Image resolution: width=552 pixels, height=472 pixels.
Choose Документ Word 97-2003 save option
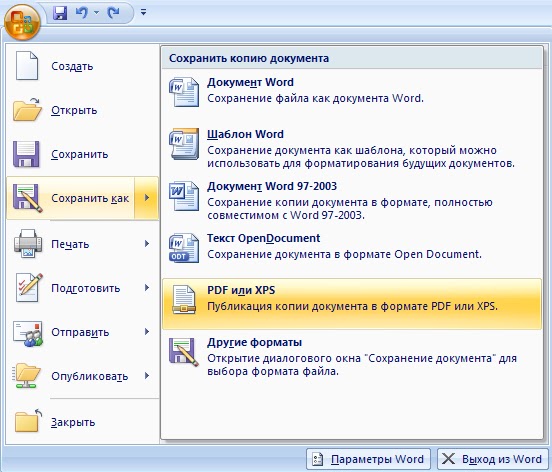point(352,201)
